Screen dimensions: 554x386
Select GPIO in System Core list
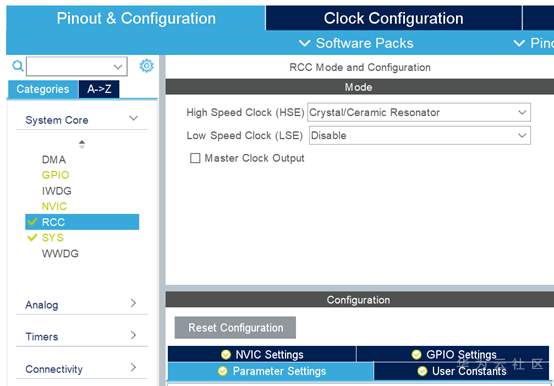55,175
